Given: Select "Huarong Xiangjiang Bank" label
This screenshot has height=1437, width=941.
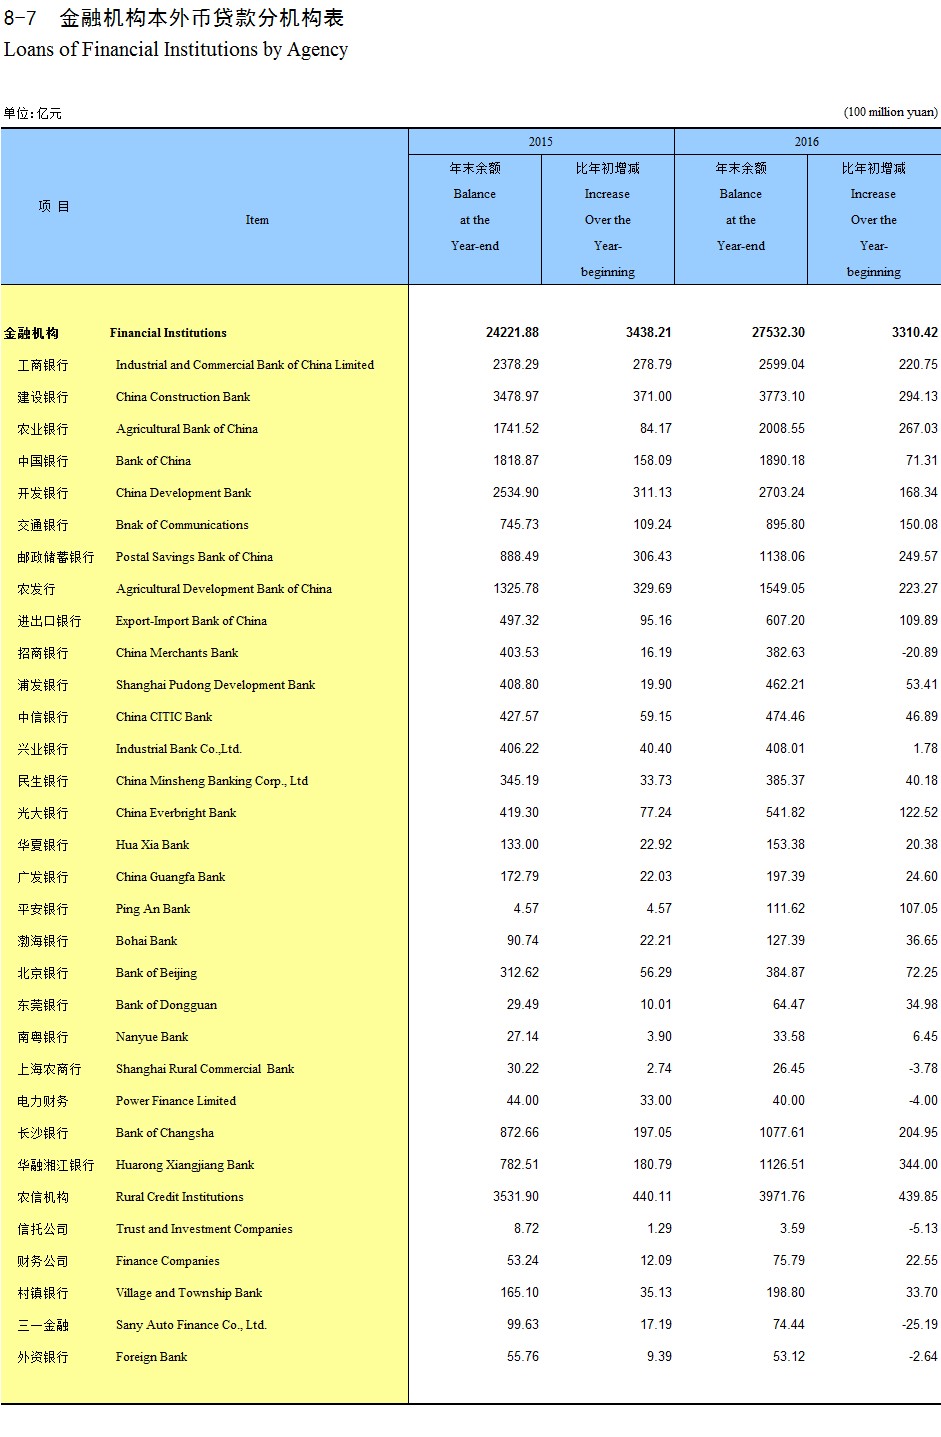Looking at the screenshot, I should (x=185, y=1165).
